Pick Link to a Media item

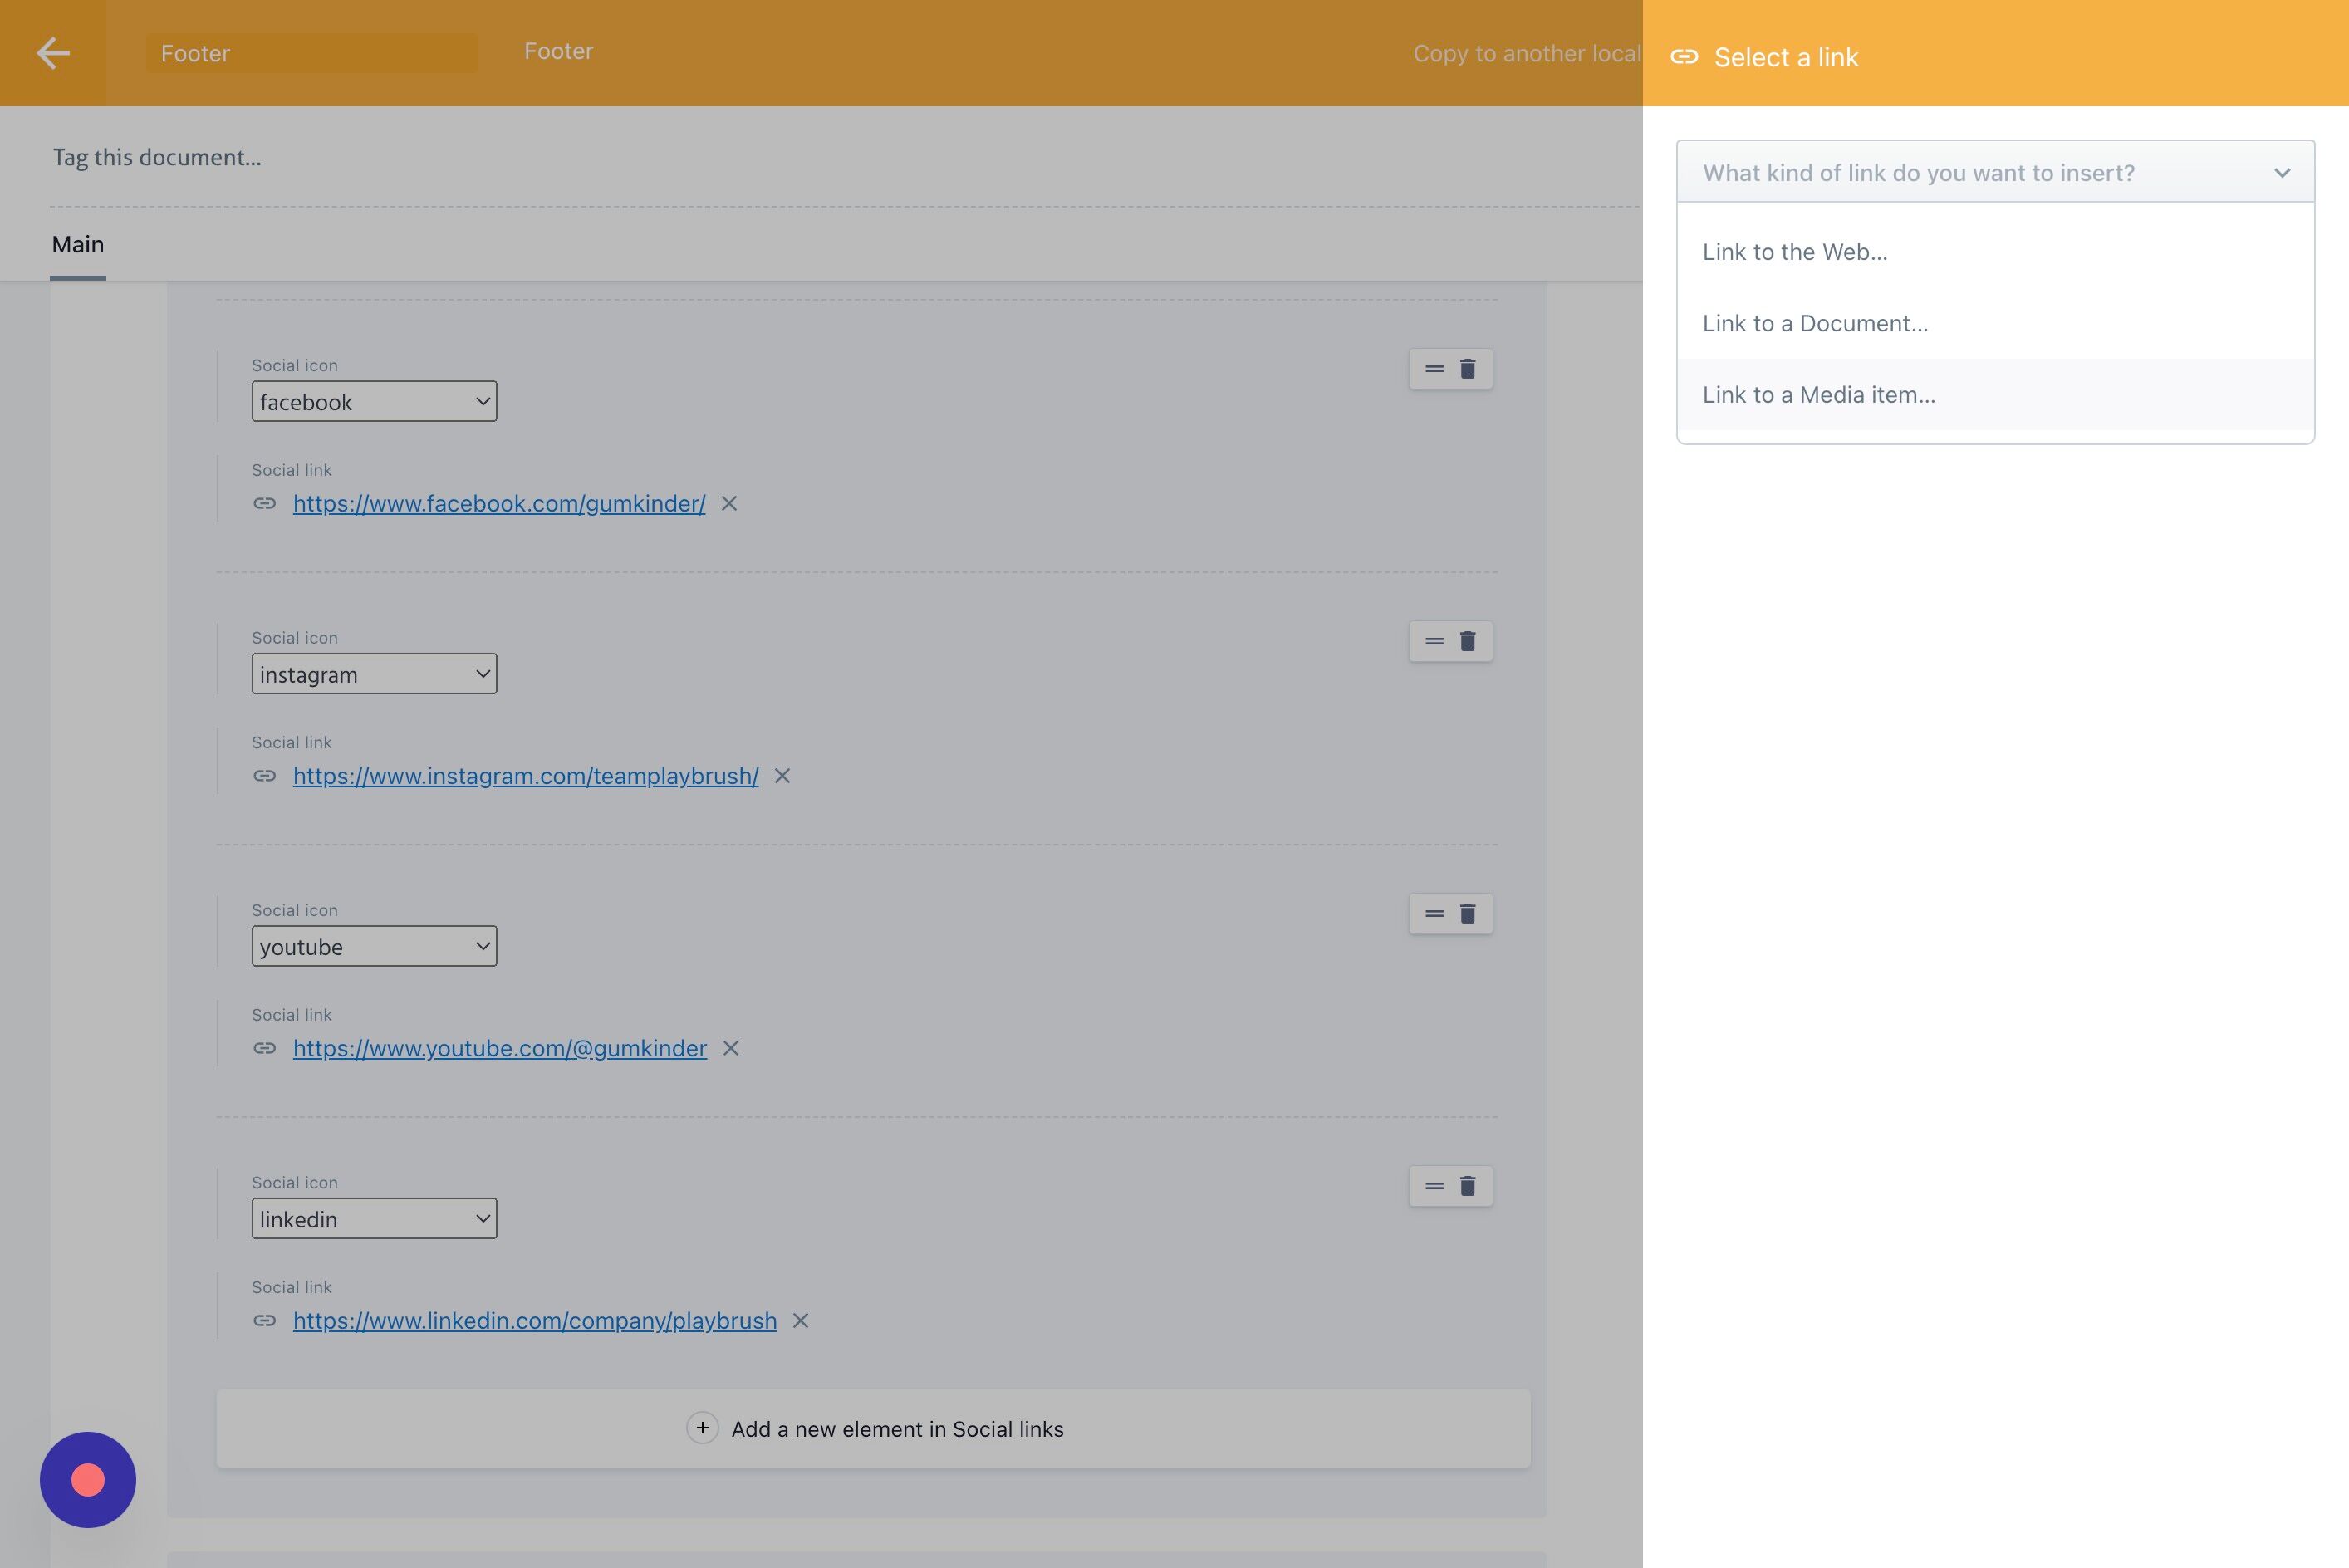pos(1818,395)
